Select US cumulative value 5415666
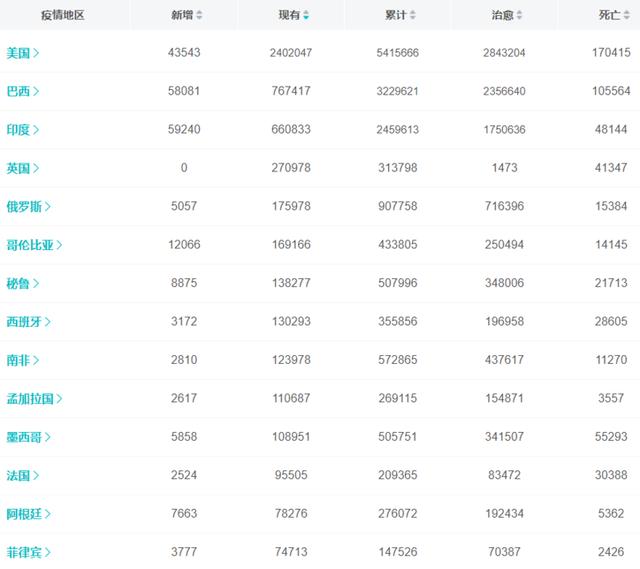Screen dimensions: 640x569 pyautogui.click(x=398, y=53)
